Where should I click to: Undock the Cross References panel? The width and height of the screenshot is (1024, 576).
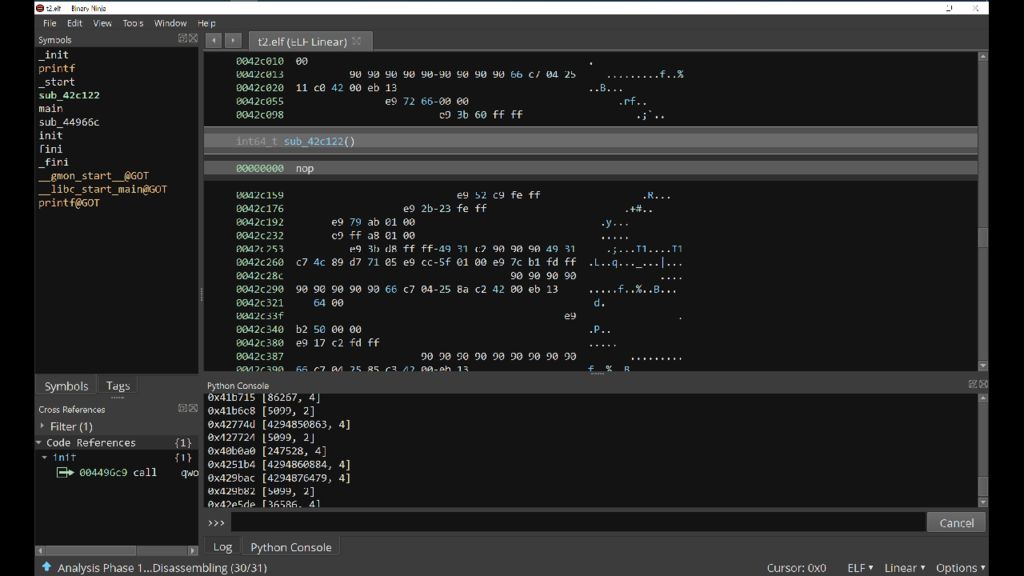(x=182, y=408)
